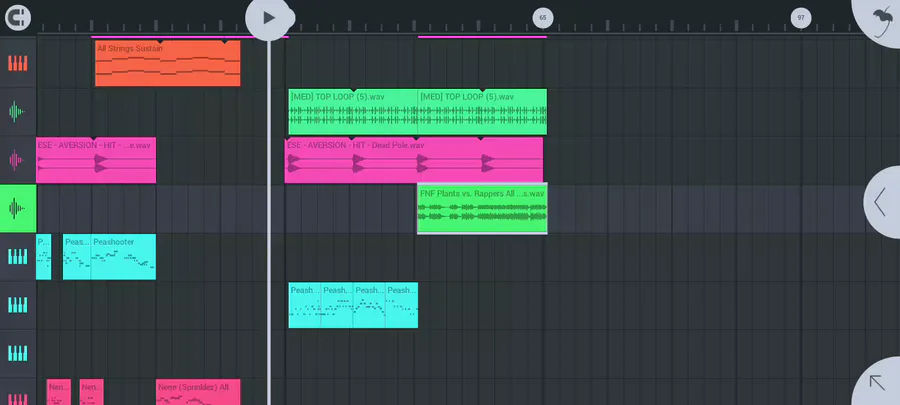Select the orange piano track icon
This screenshot has width=900, height=405.
18,63
